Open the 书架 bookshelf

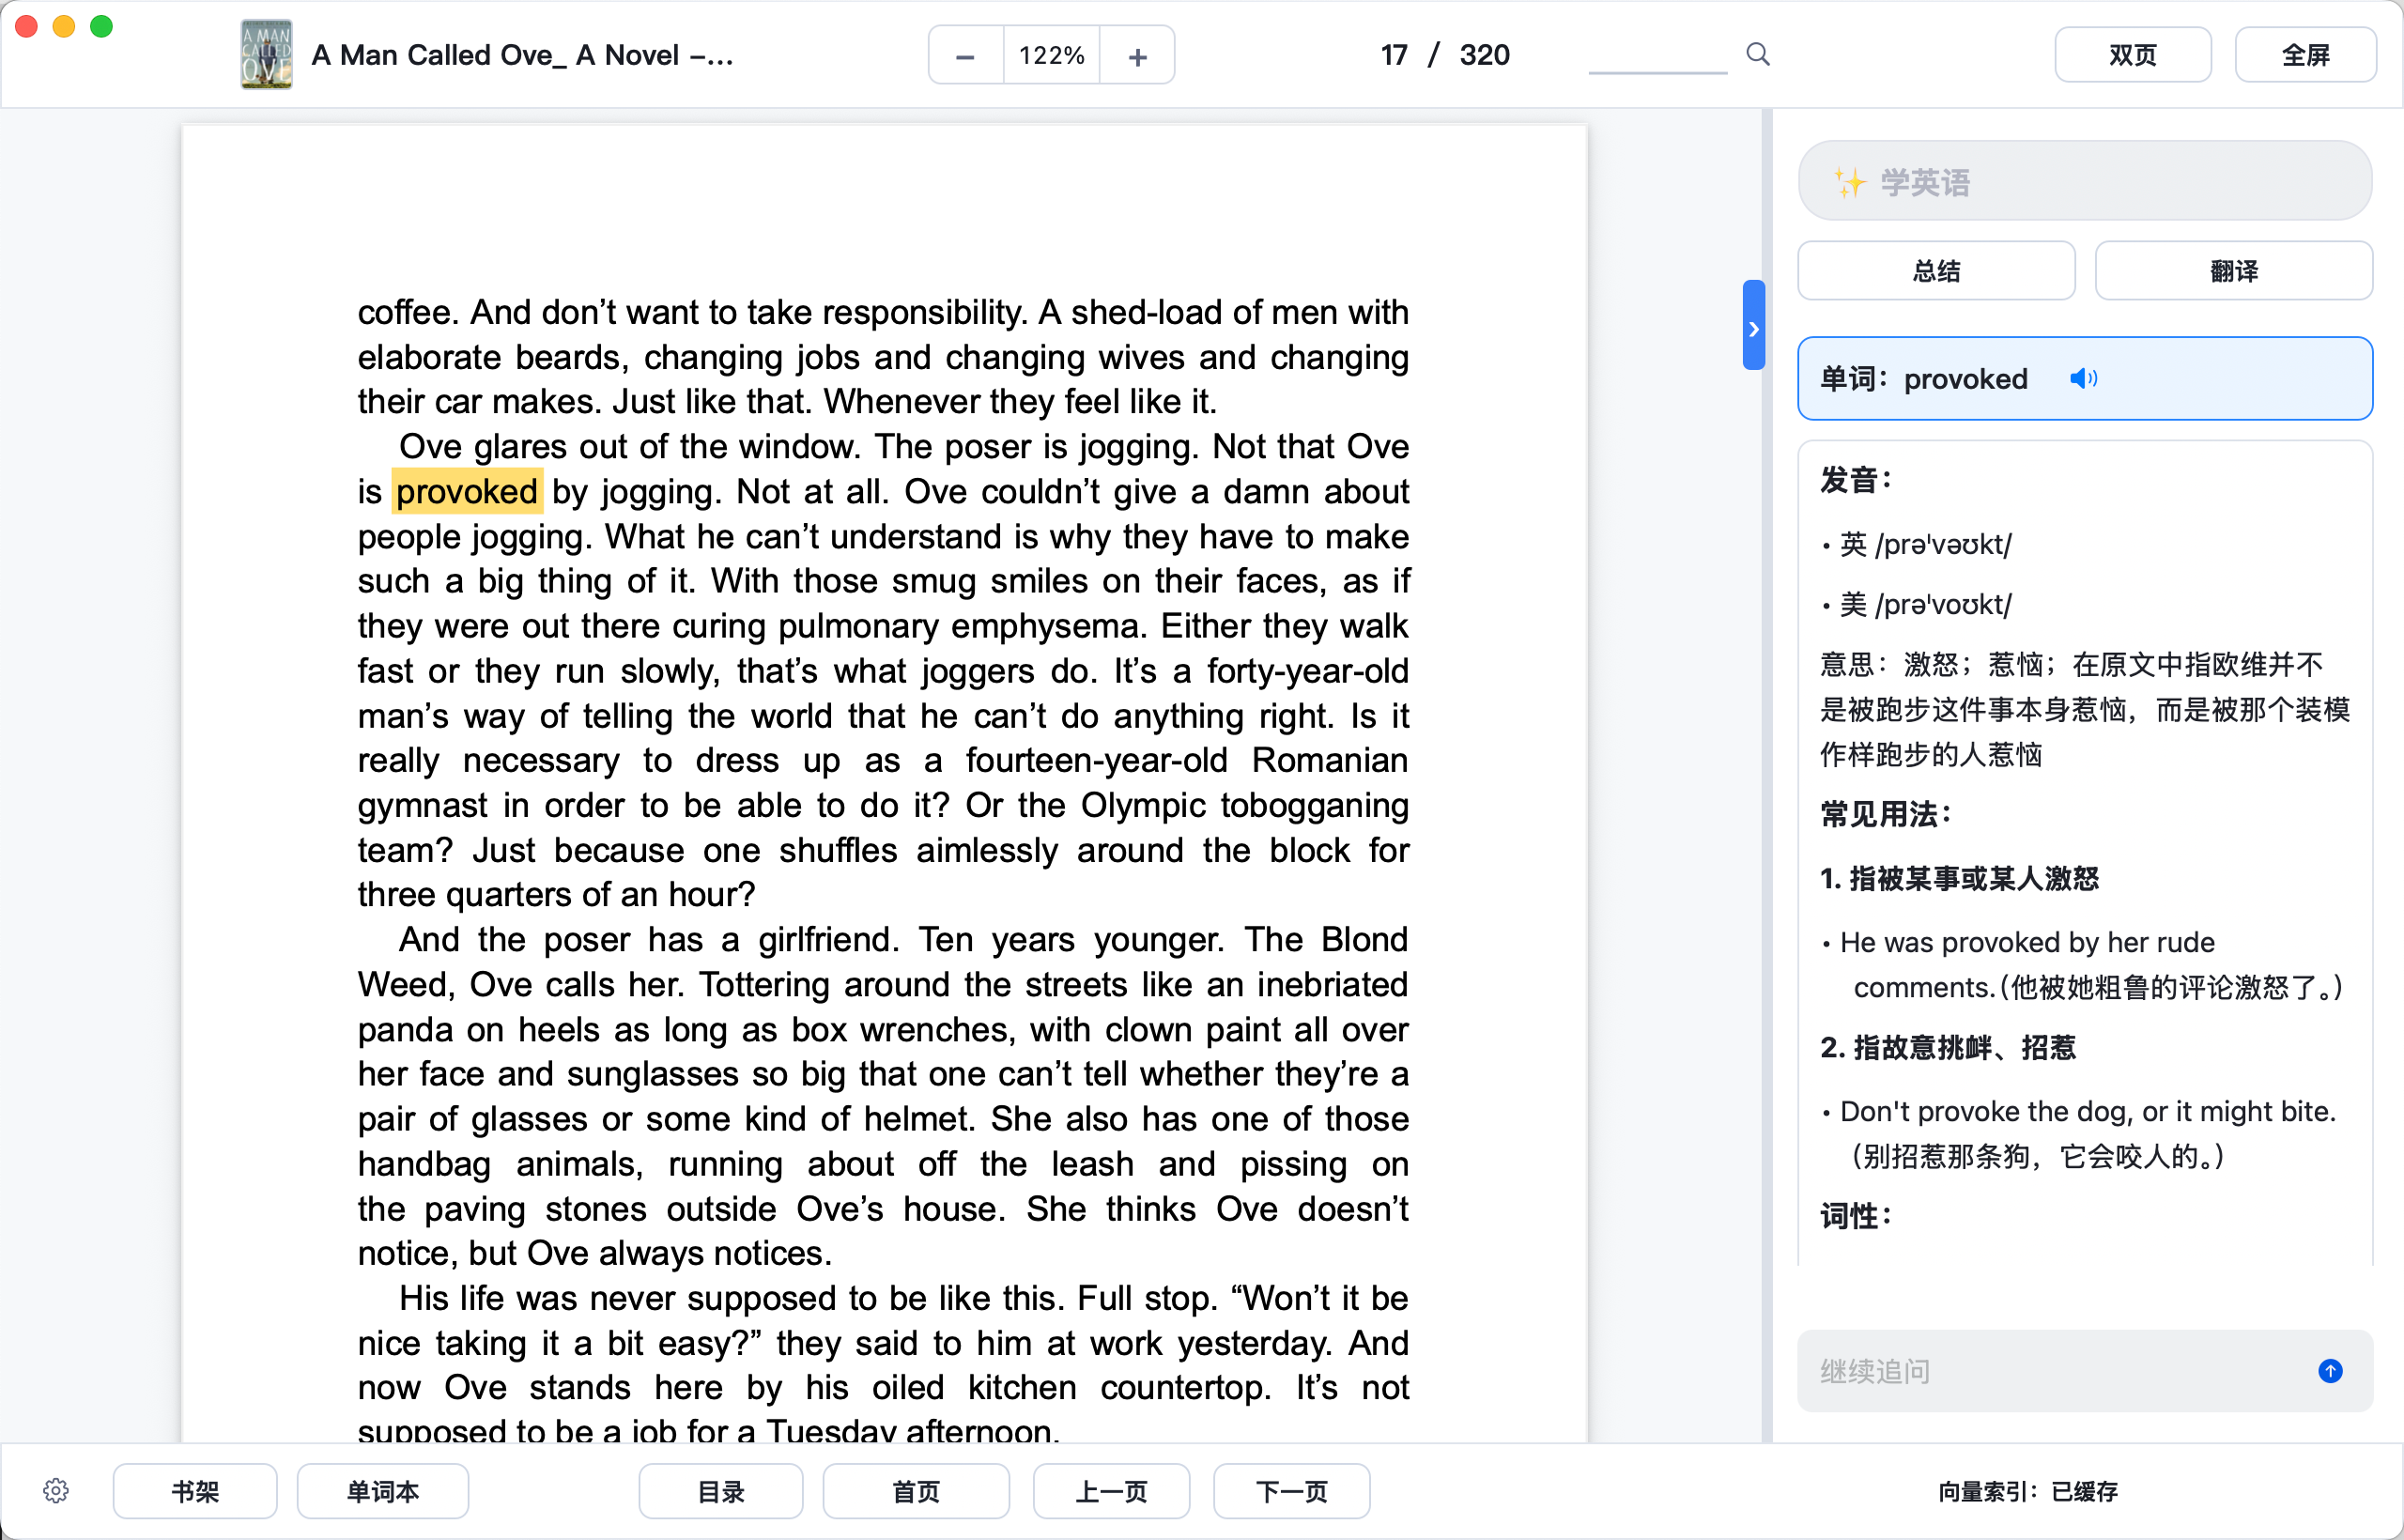coord(195,1491)
